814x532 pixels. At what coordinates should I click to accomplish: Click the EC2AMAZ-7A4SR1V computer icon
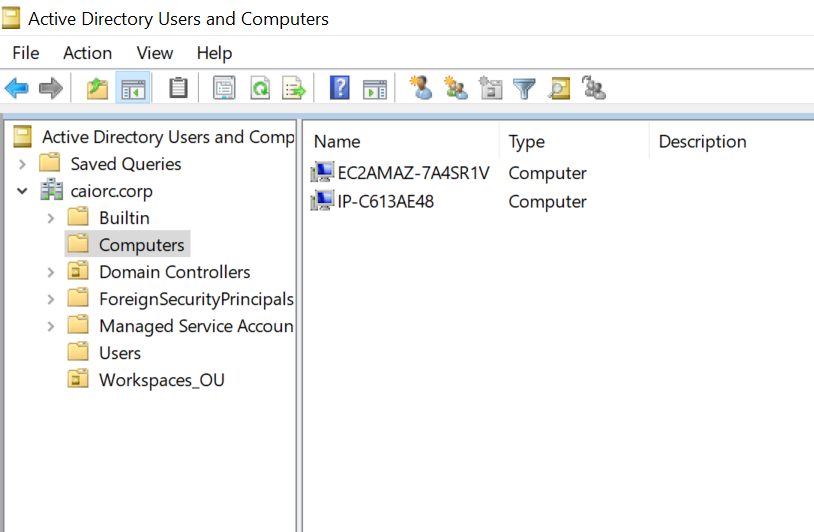322,172
